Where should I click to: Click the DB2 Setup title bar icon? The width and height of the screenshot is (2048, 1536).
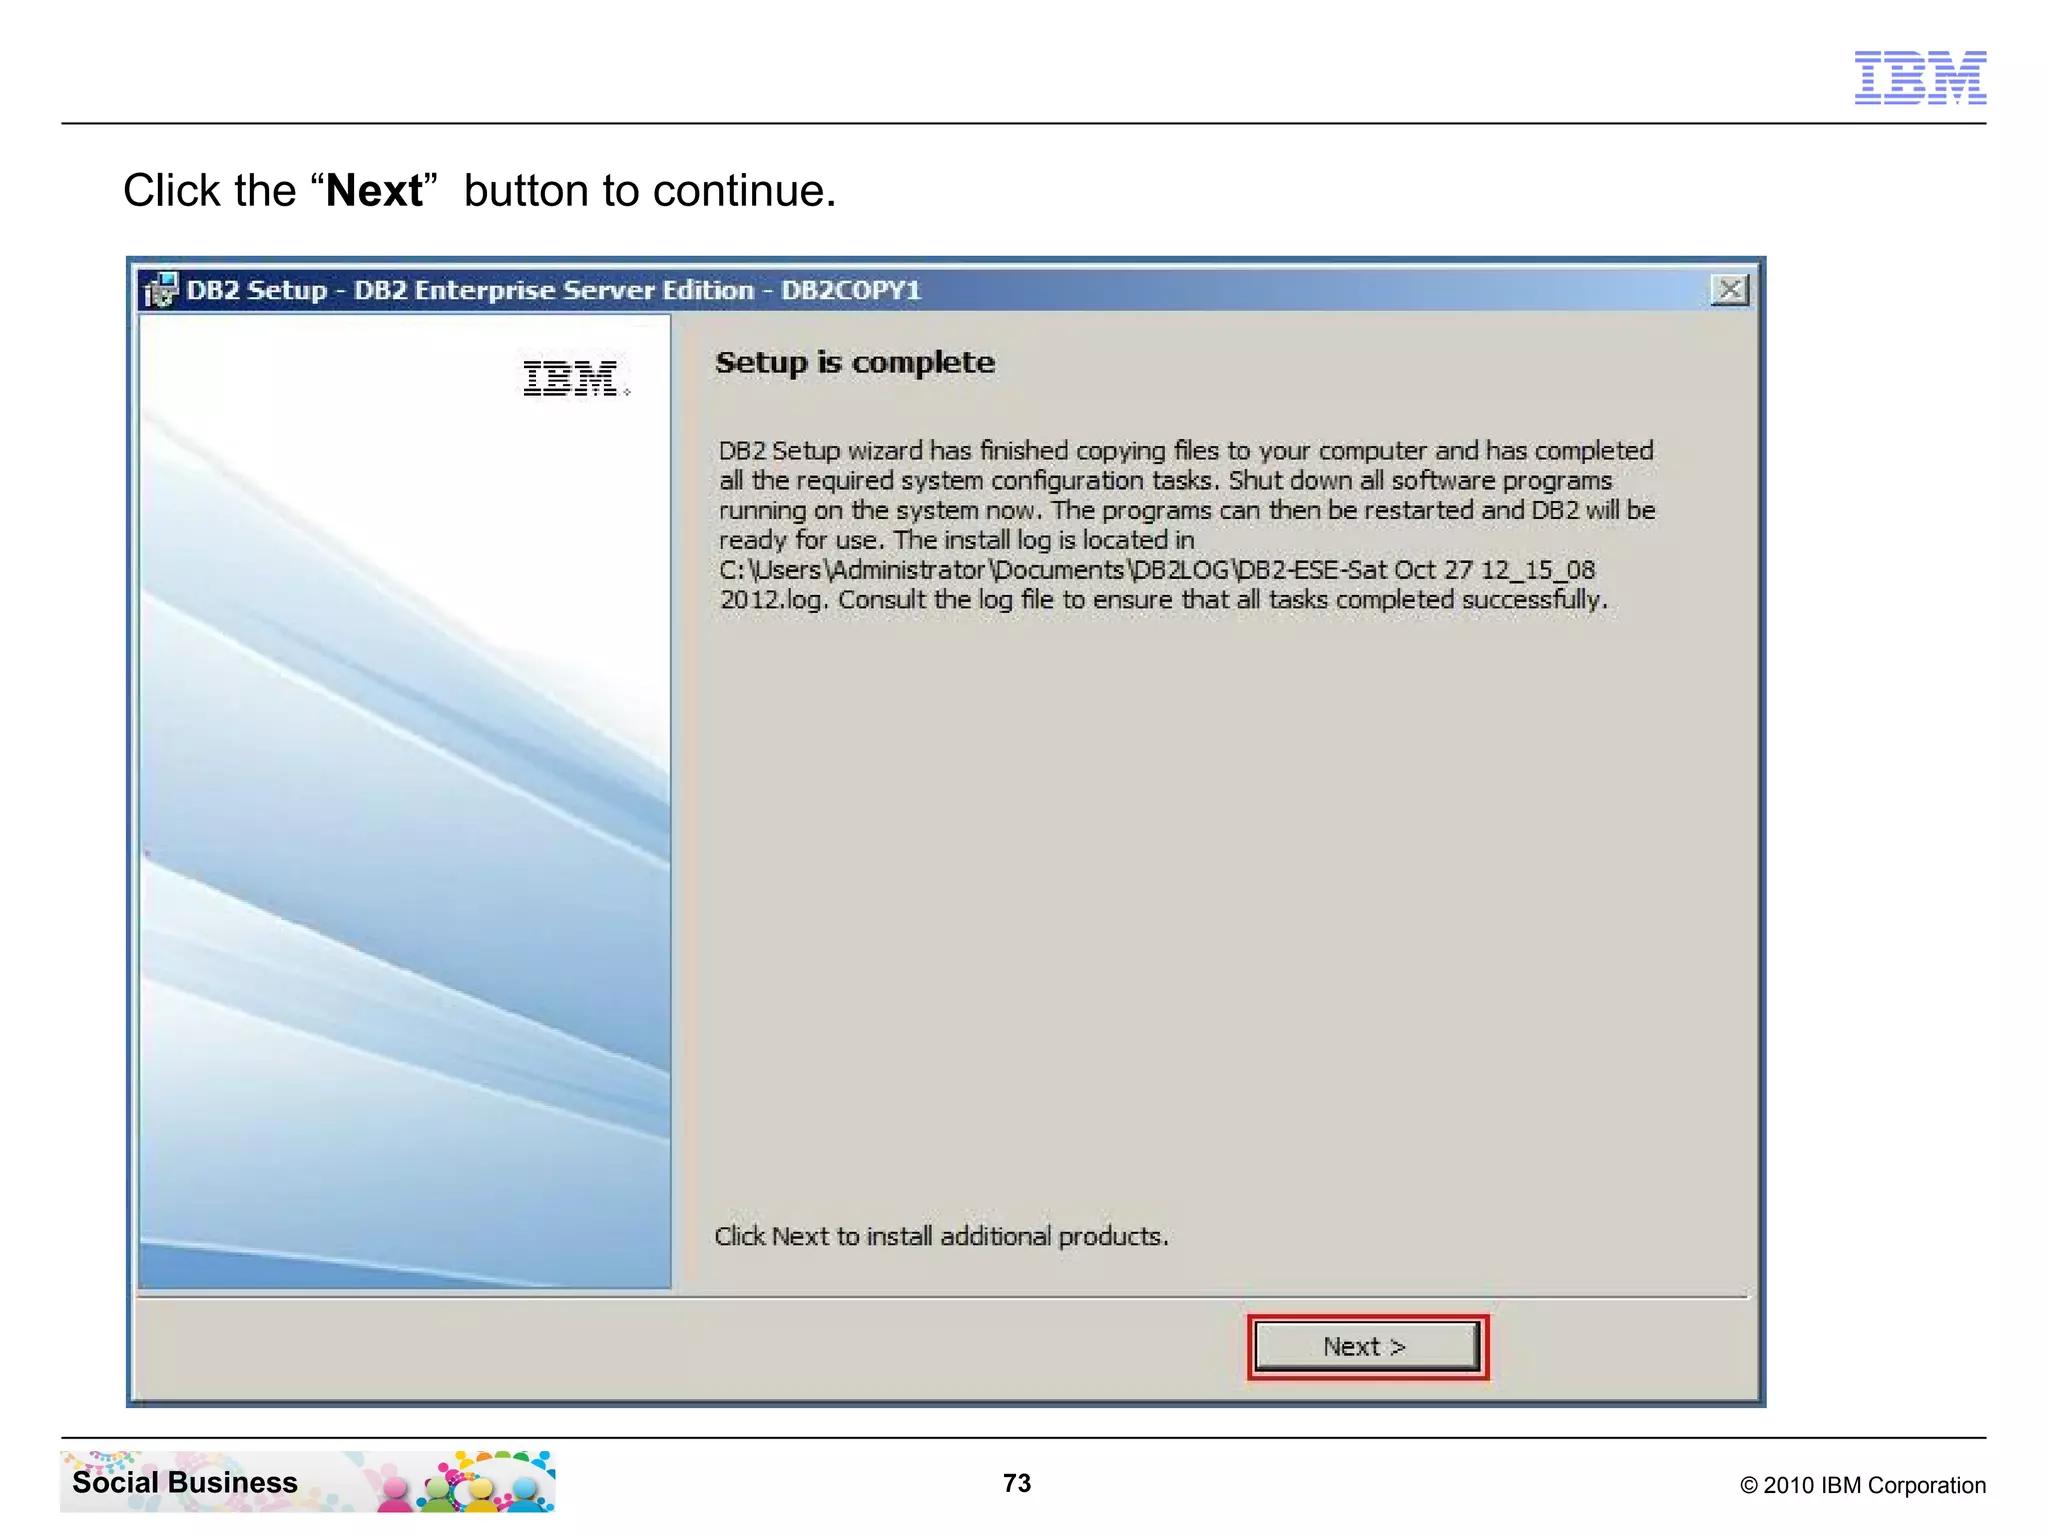[161, 290]
